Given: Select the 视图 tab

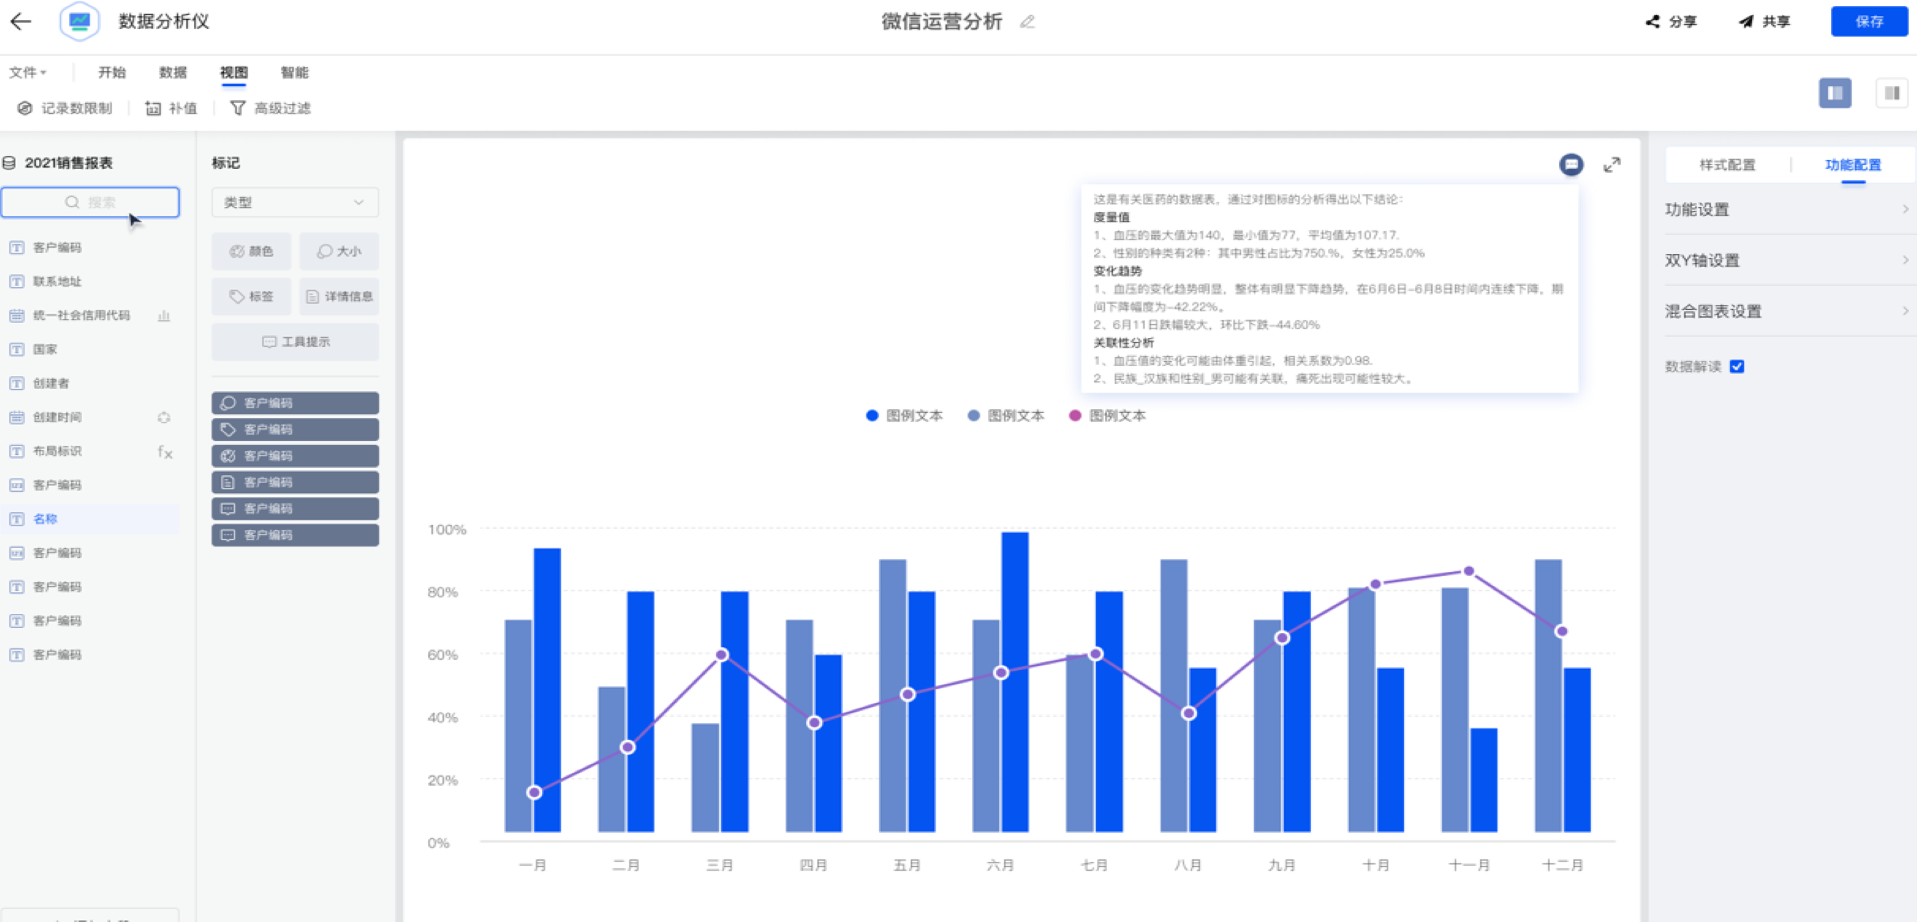Looking at the screenshot, I should click(x=234, y=72).
